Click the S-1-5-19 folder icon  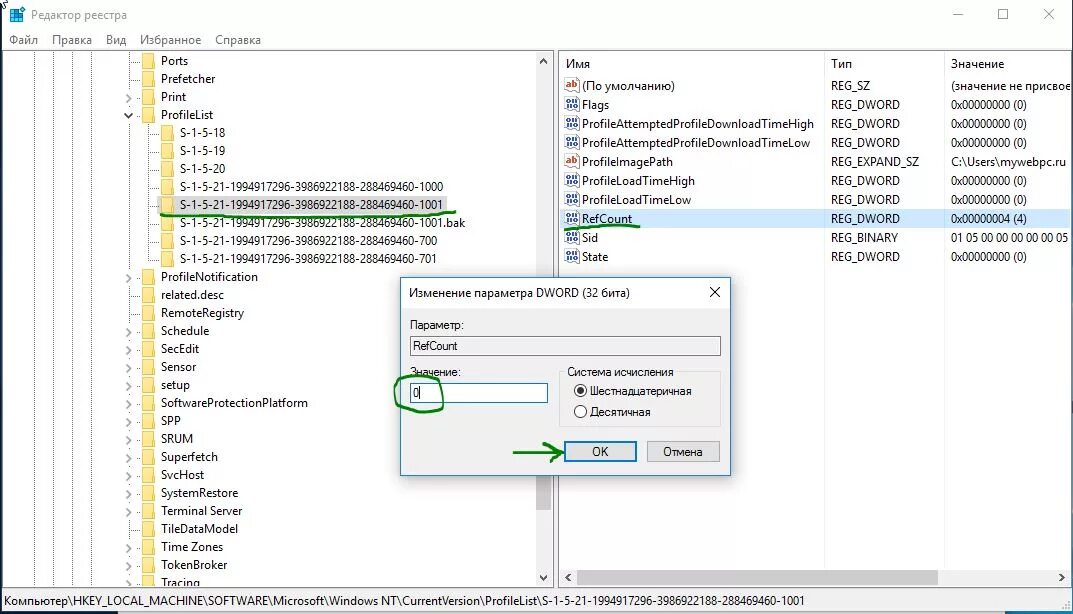click(167, 151)
